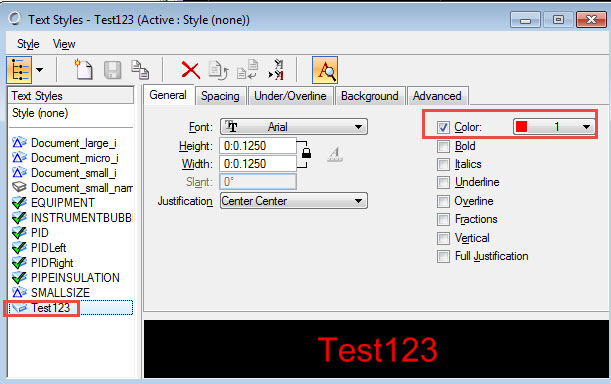Click the Height input field
Screen dimensions: 611x384
pos(258,146)
